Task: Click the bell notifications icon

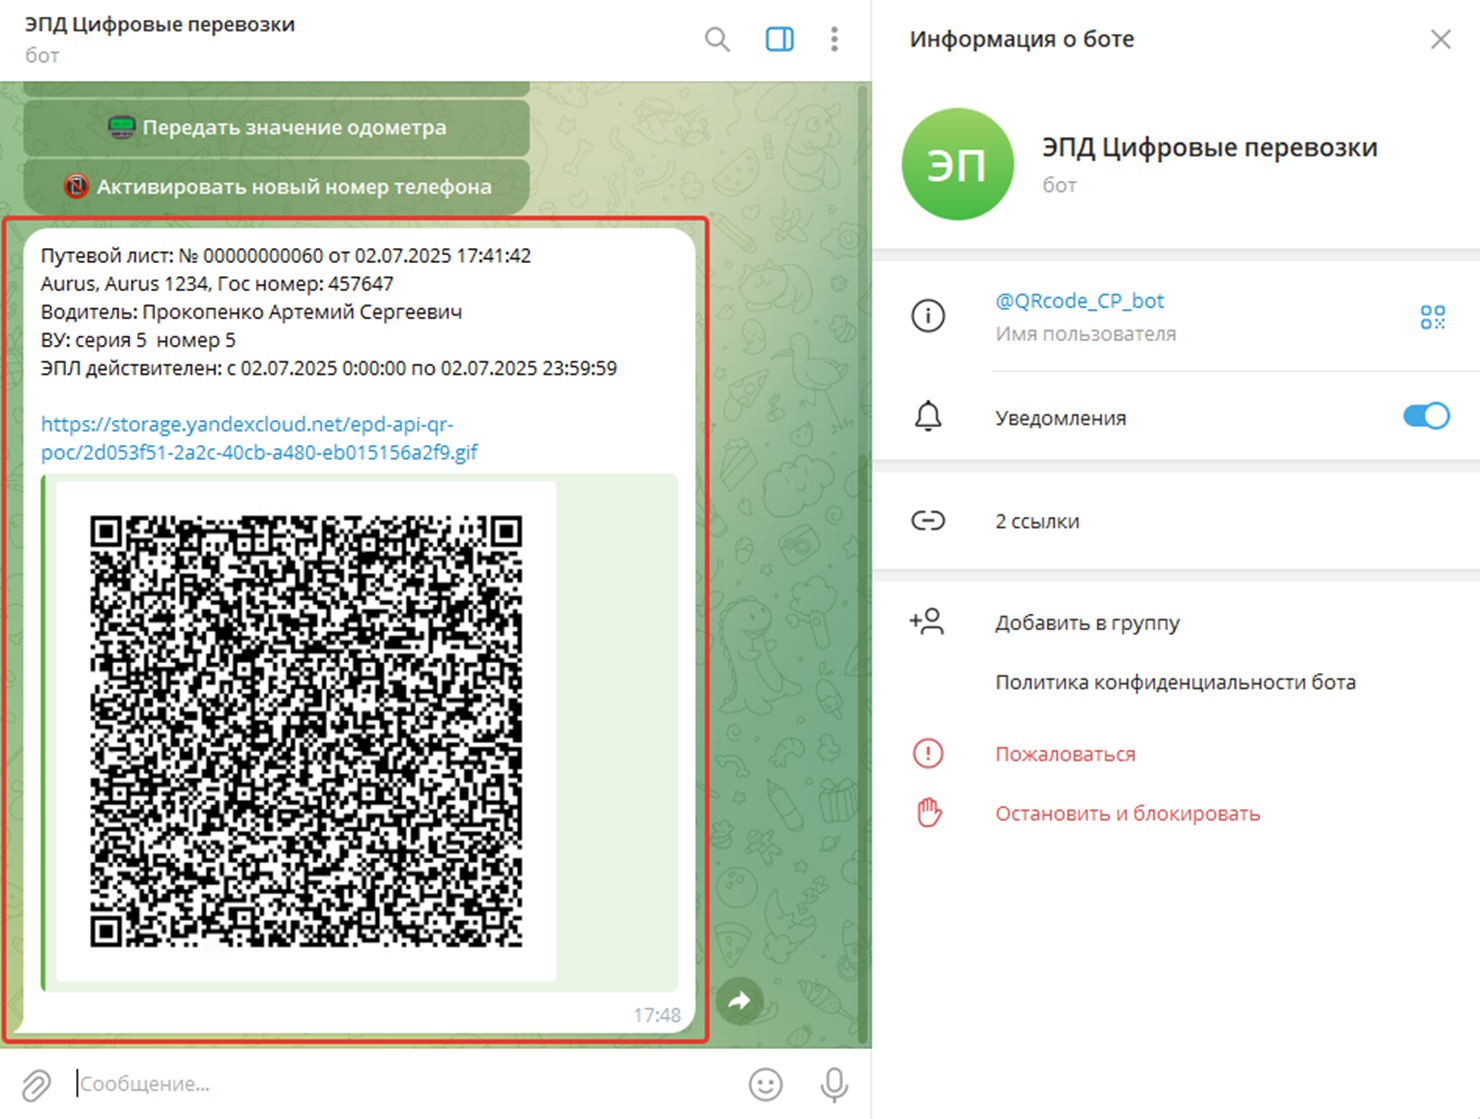Action: tap(928, 416)
